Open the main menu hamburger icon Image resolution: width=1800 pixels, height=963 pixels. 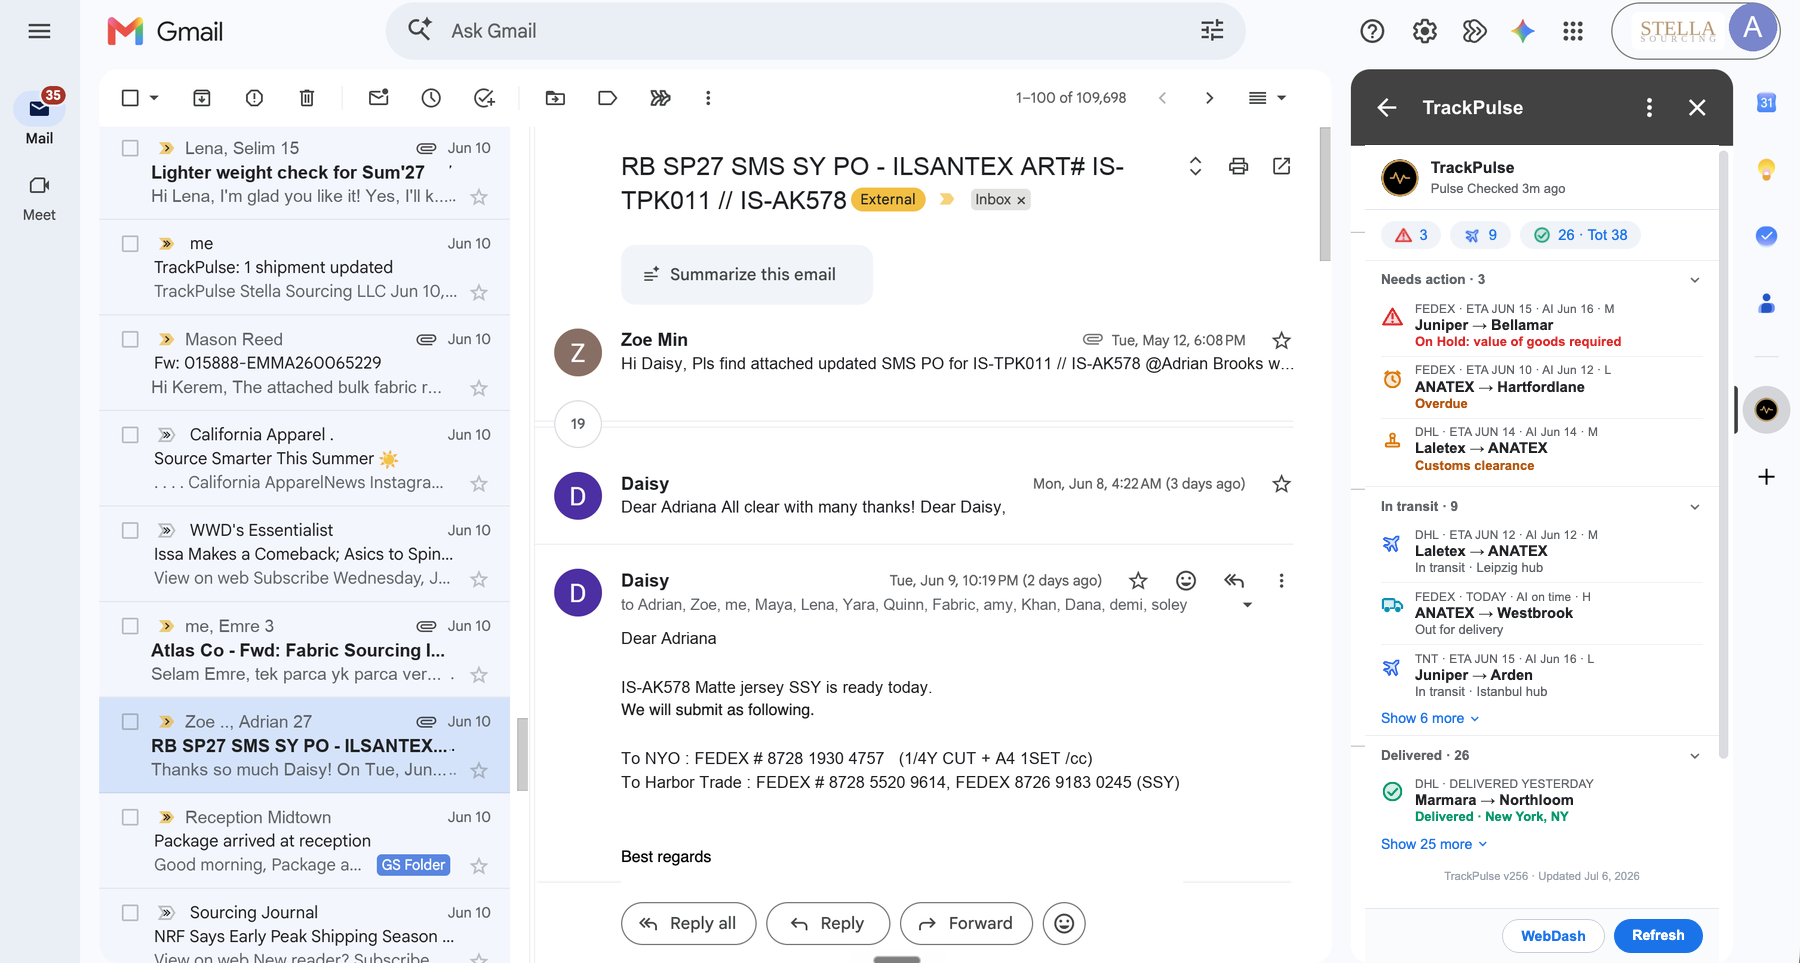[x=39, y=31]
